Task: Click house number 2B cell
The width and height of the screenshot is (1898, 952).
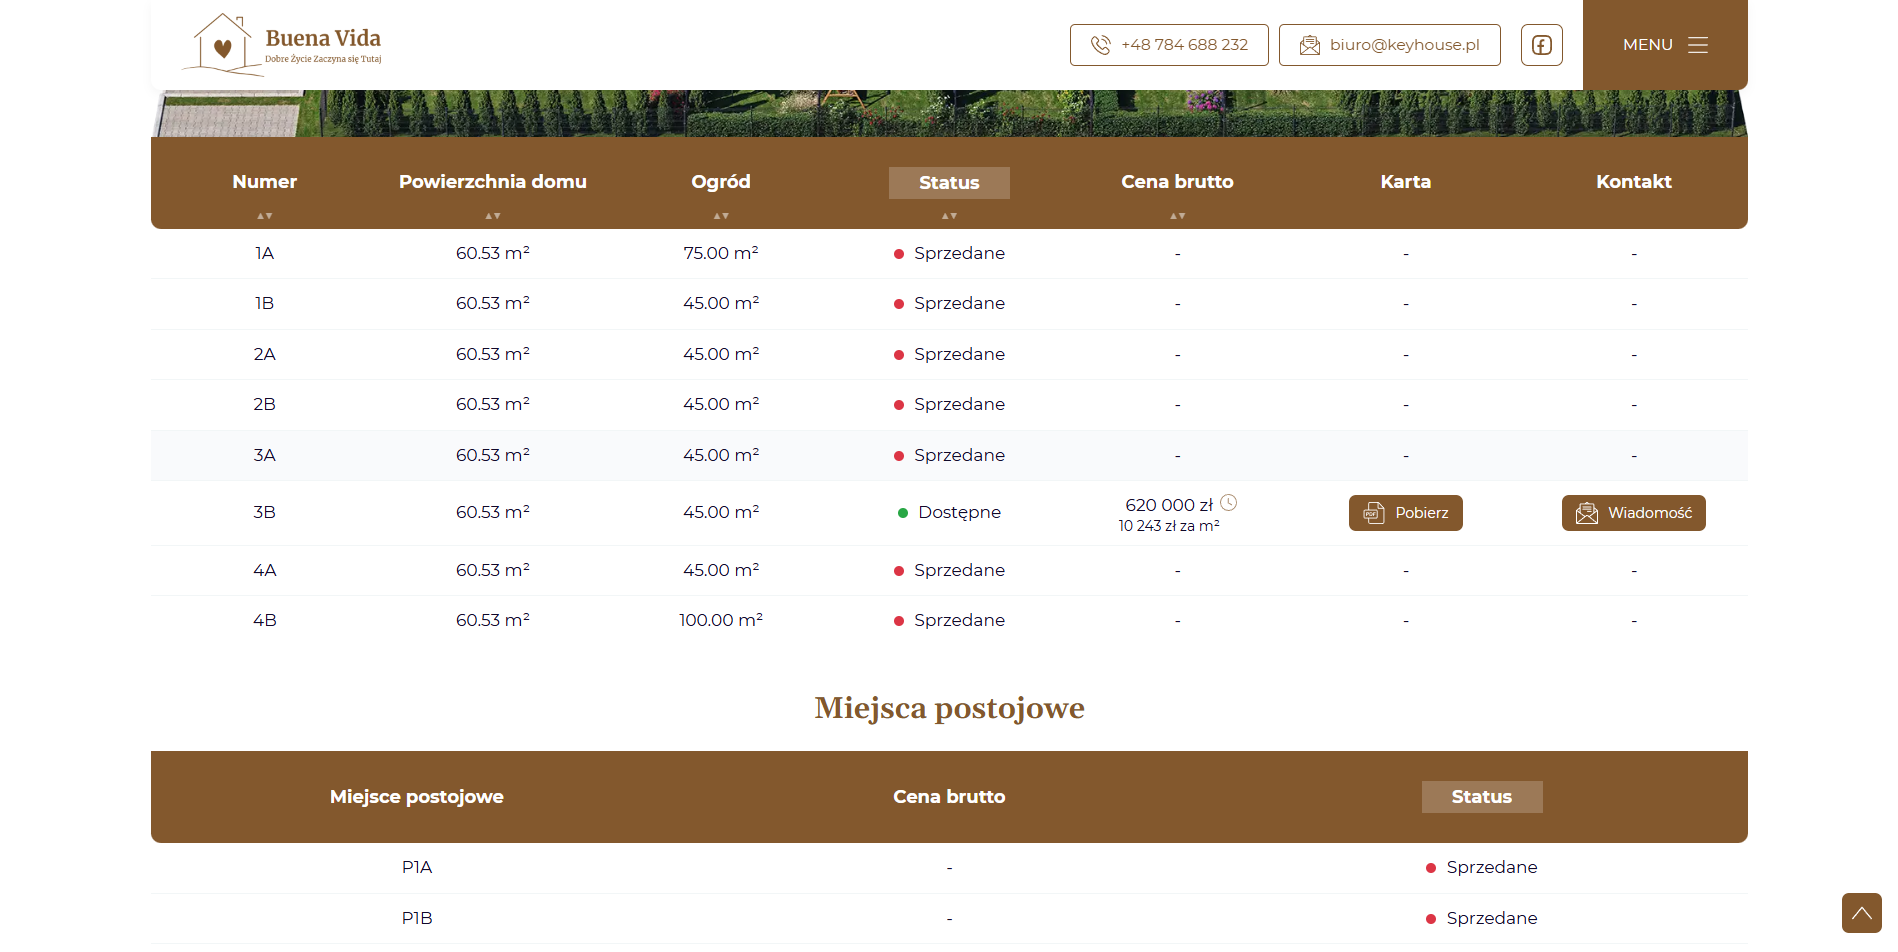Action: tap(265, 404)
